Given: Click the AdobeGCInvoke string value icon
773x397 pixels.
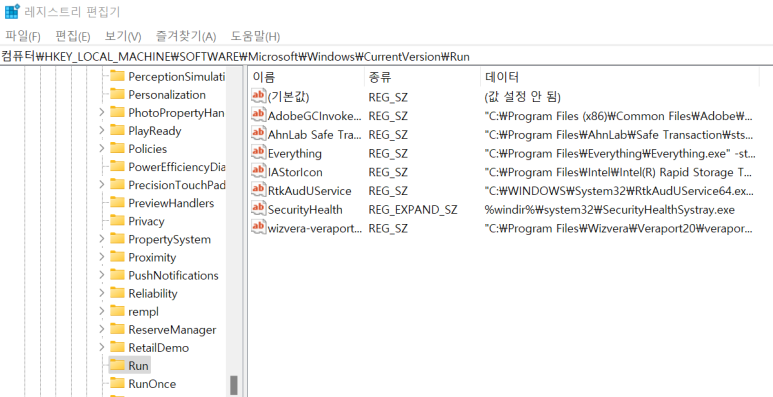Looking at the screenshot, I should (x=259, y=115).
